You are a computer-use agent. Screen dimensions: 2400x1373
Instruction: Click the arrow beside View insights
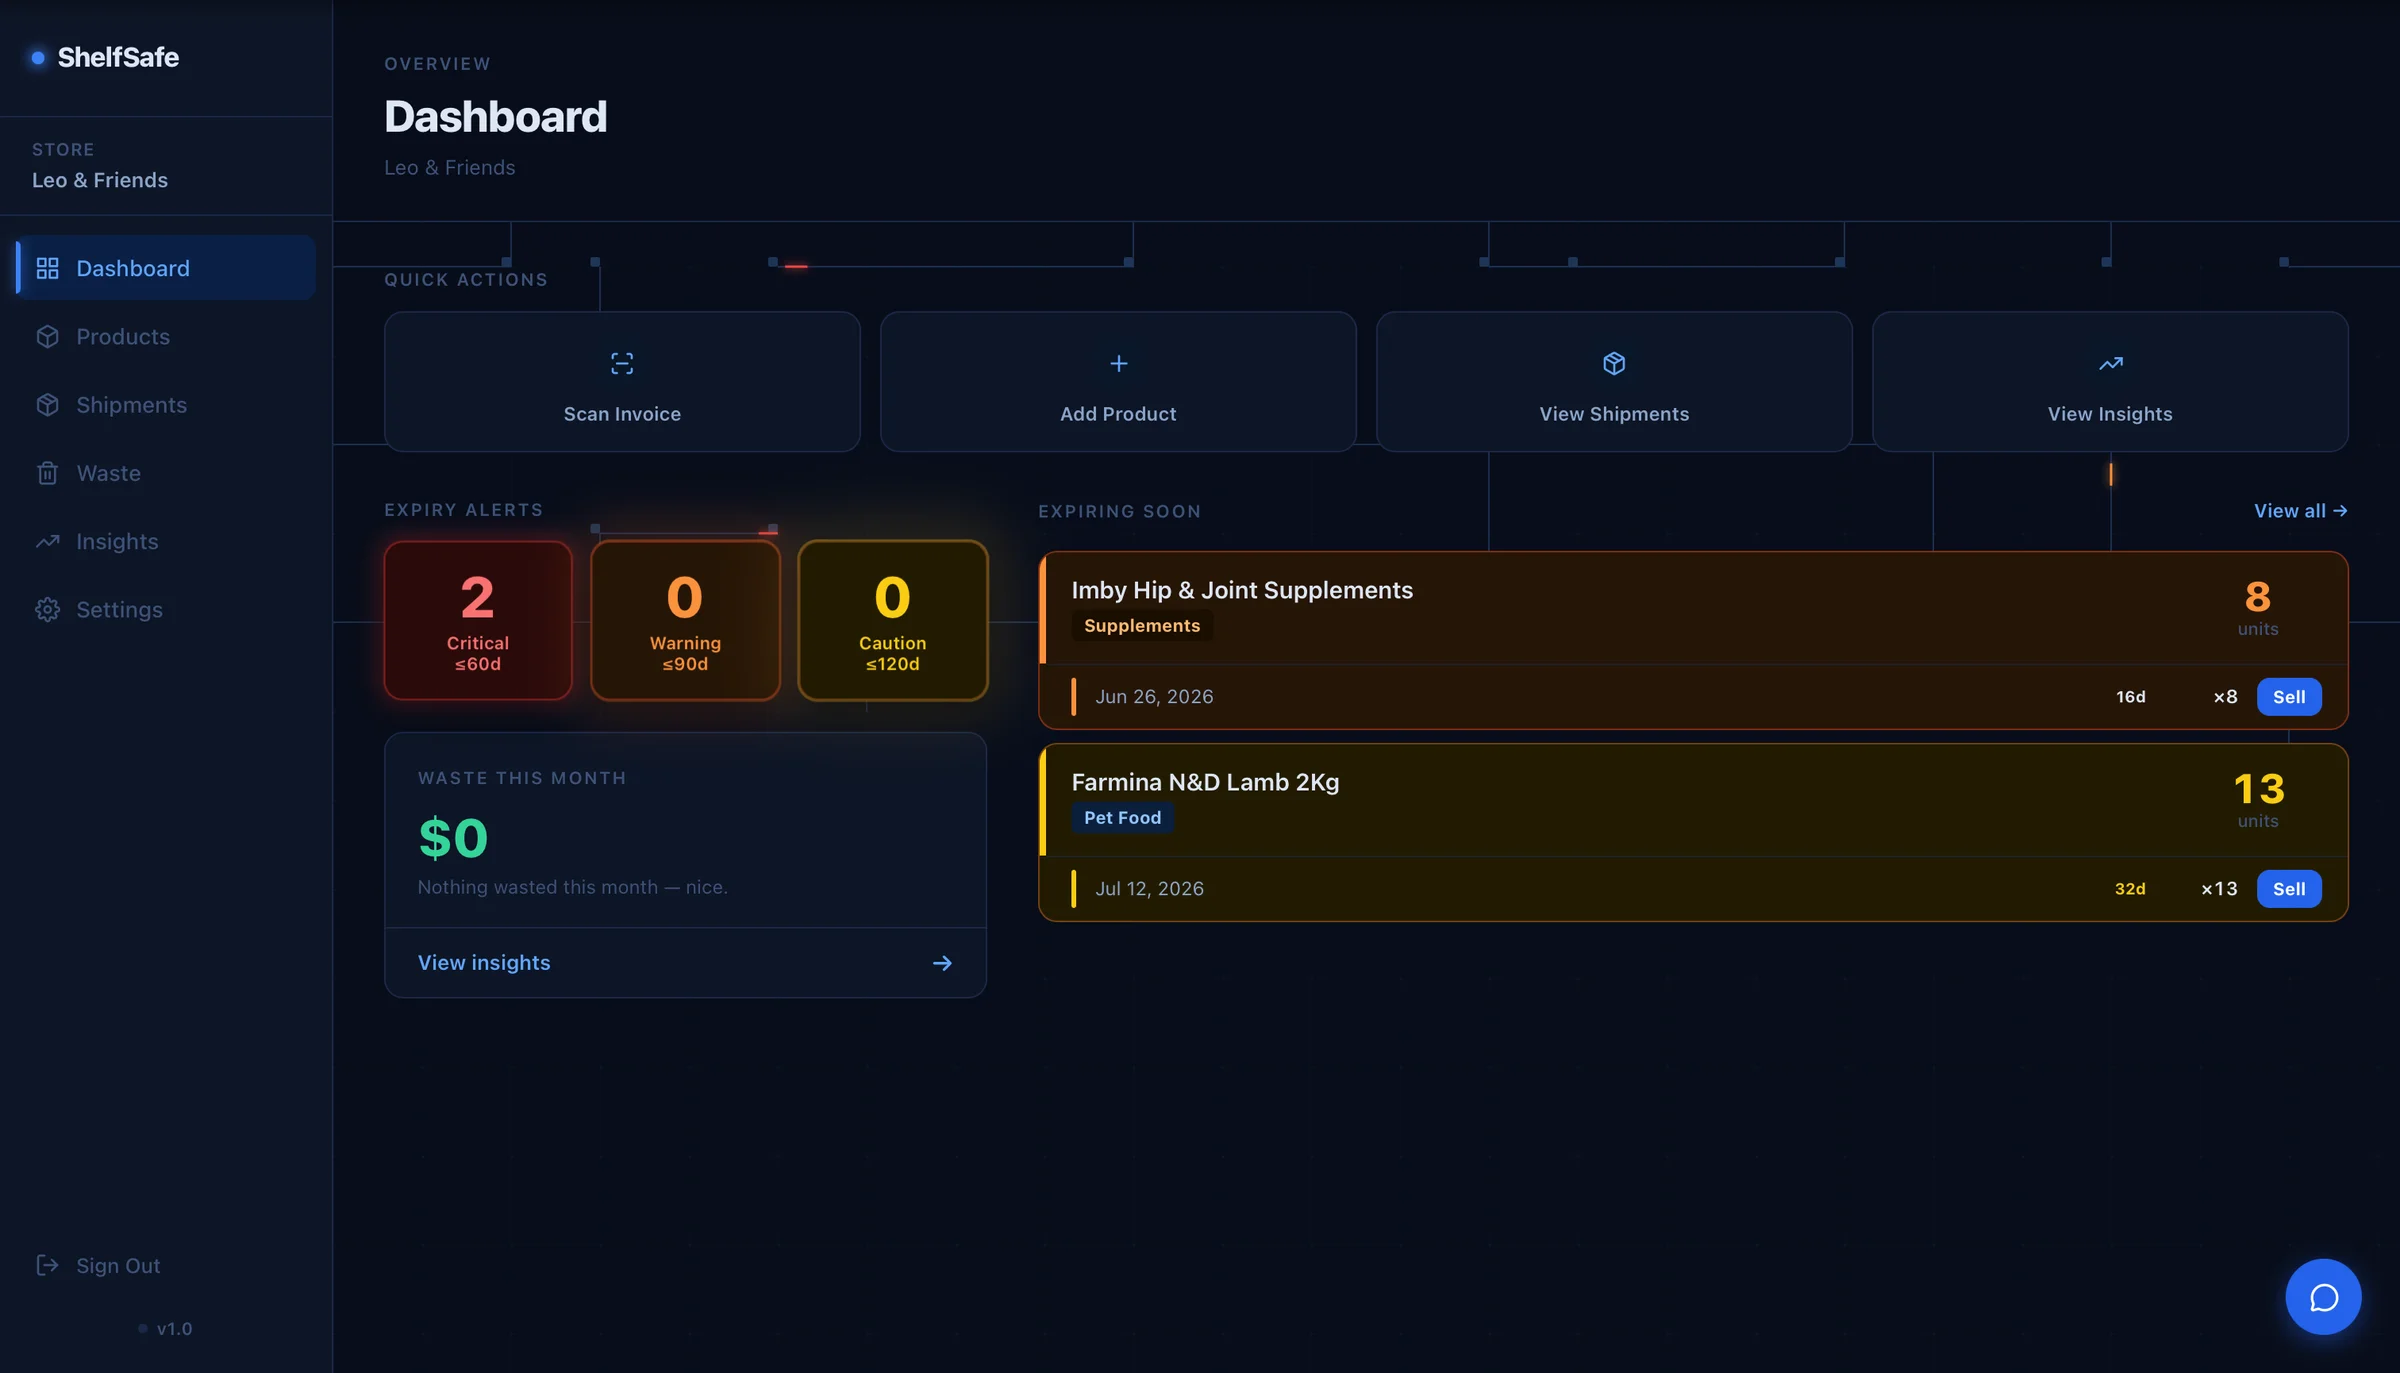[942, 963]
